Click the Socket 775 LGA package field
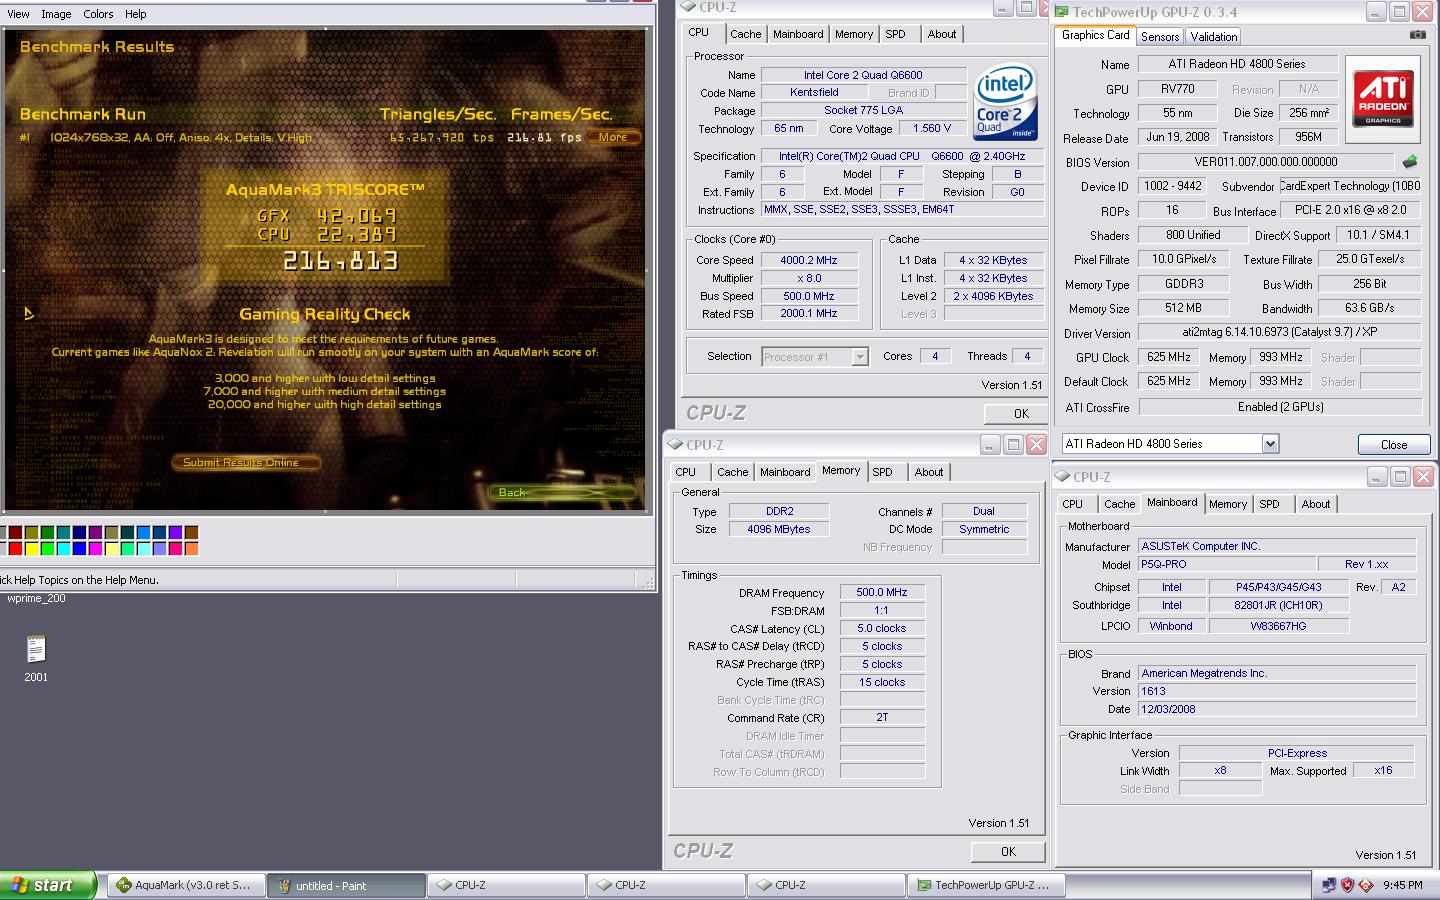Viewport: 1440px width, 900px height. [863, 110]
